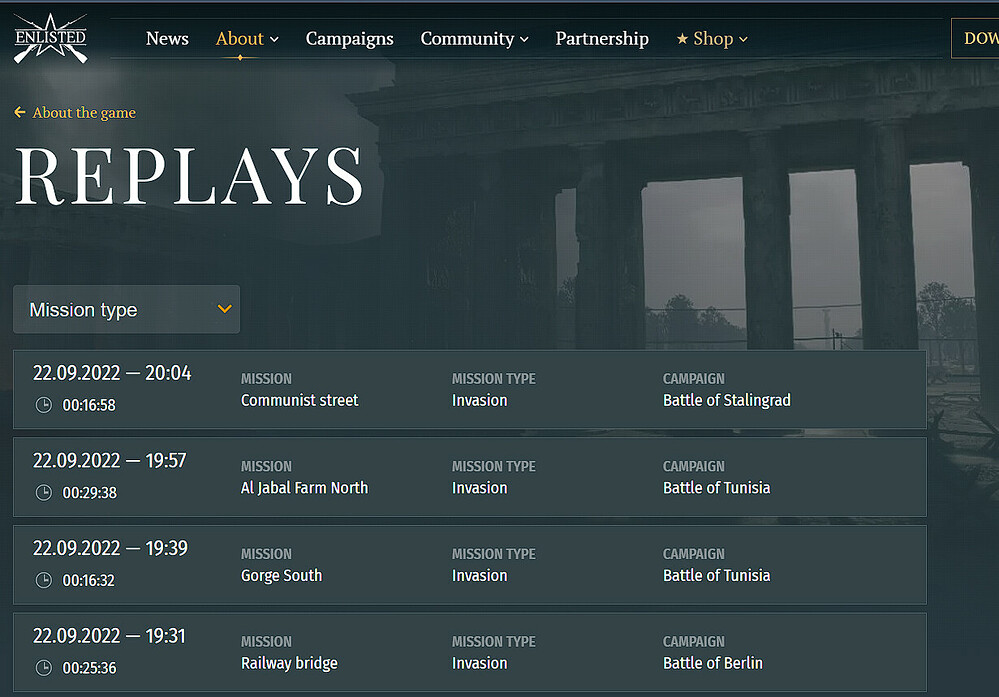Click Invasion type in Railway bridge row
This screenshot has height=697, width=999.
(480, 663)
